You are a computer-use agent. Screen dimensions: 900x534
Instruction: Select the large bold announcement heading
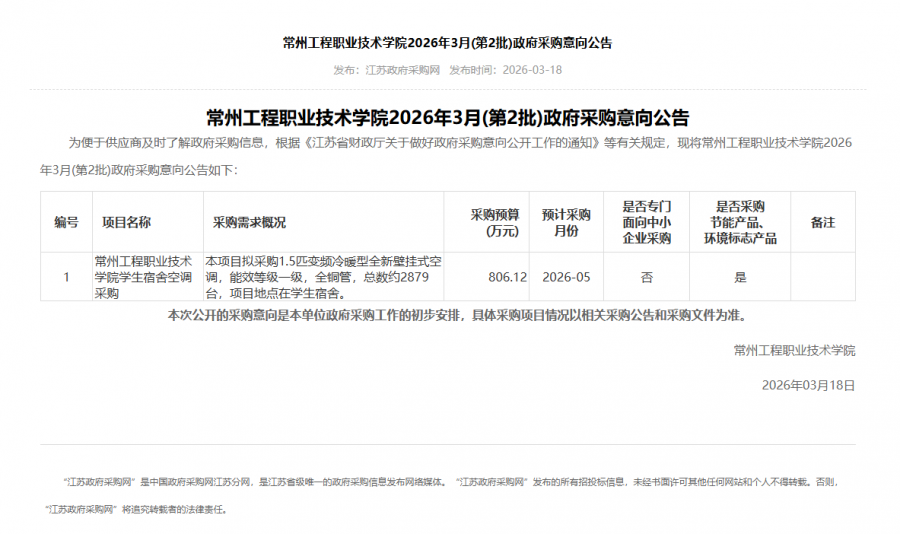[447, 117]
